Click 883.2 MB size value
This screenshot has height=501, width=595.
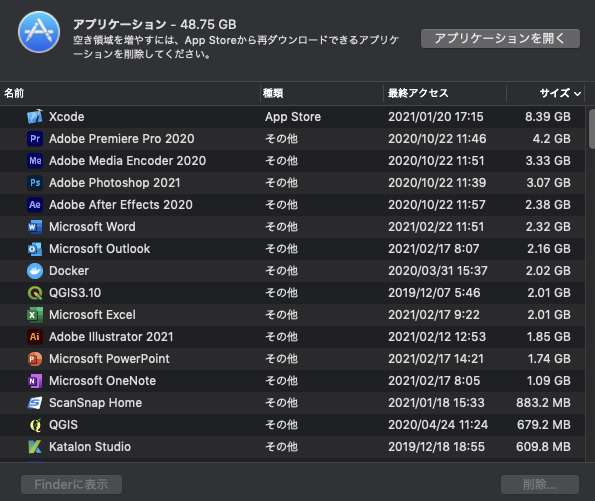pos(543,403)
